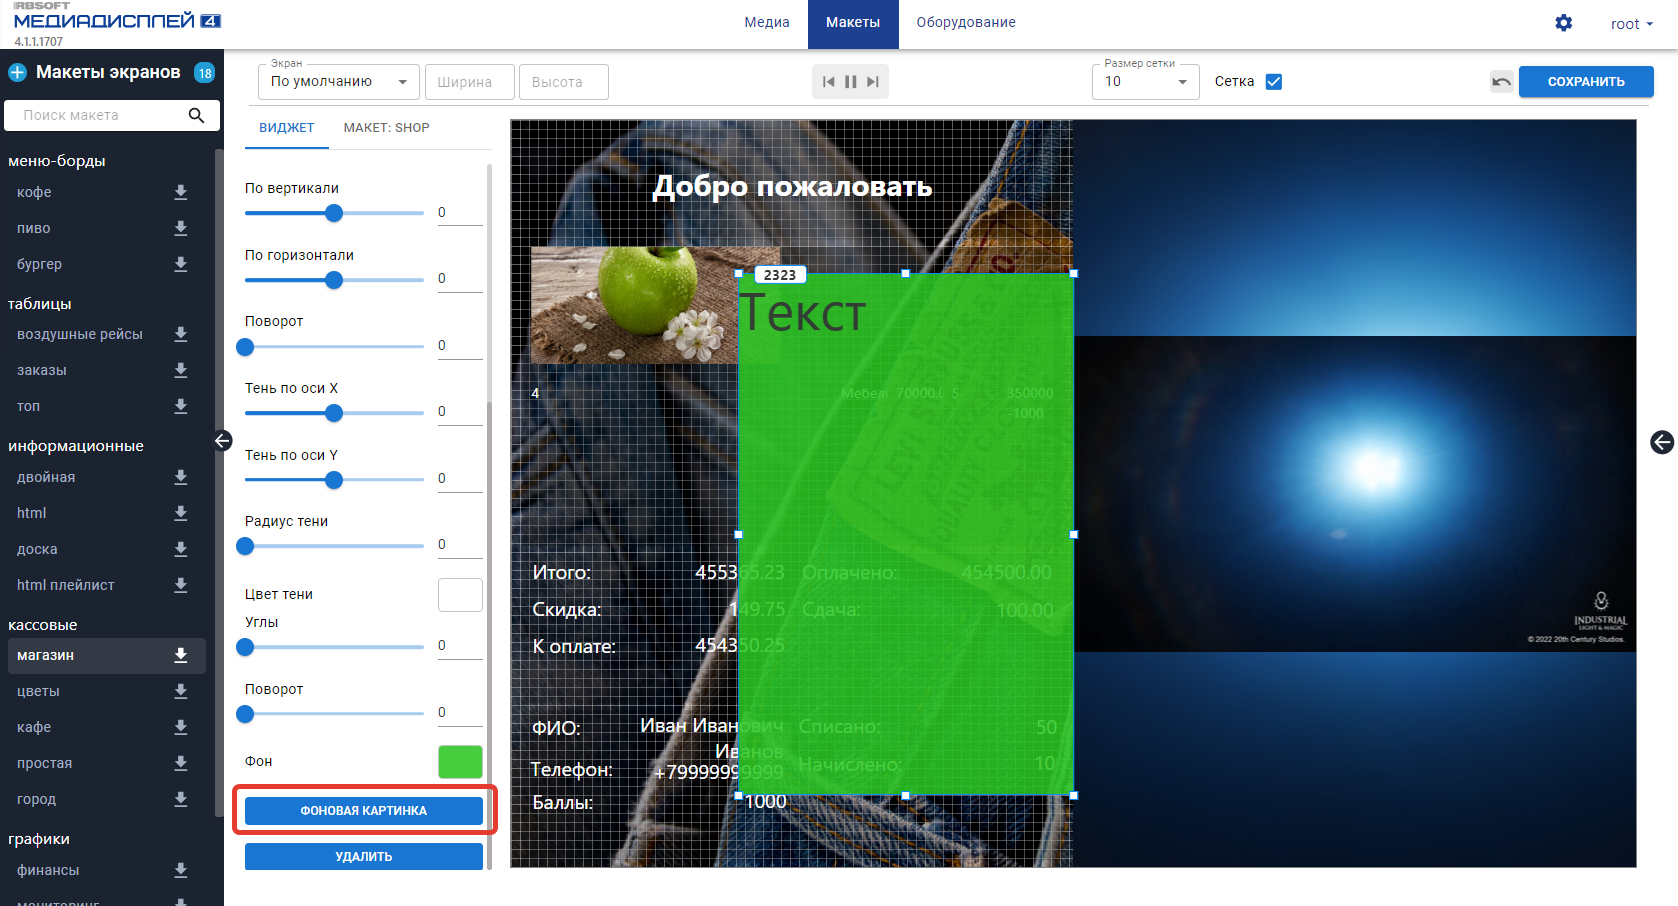
Task: Download the финансы layout
Action: click(x=181, y=870)
